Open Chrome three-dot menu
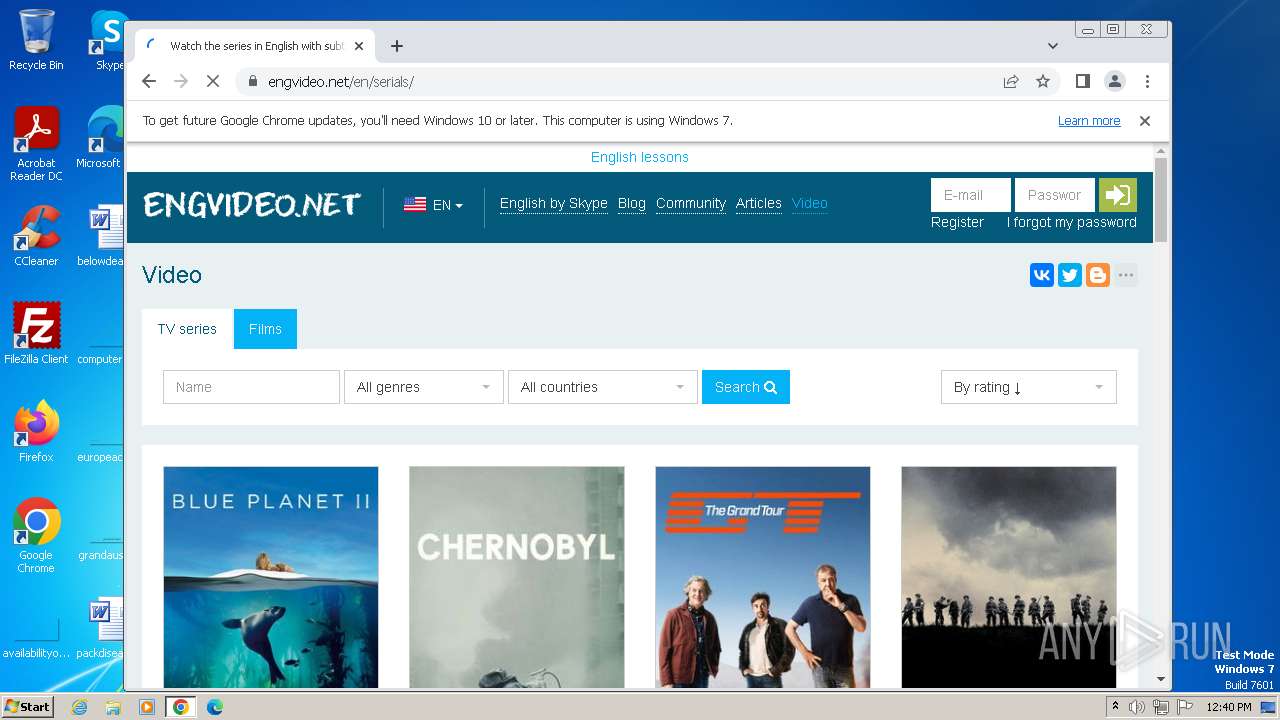Screen dimensions: 1280x720 tap(1147, 81)
